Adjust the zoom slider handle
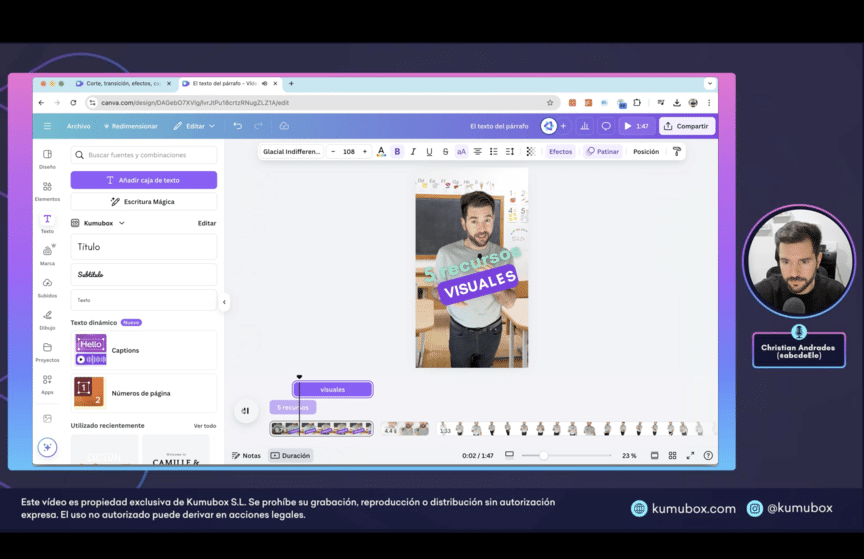Screen dimensions: 864x559 543,455
